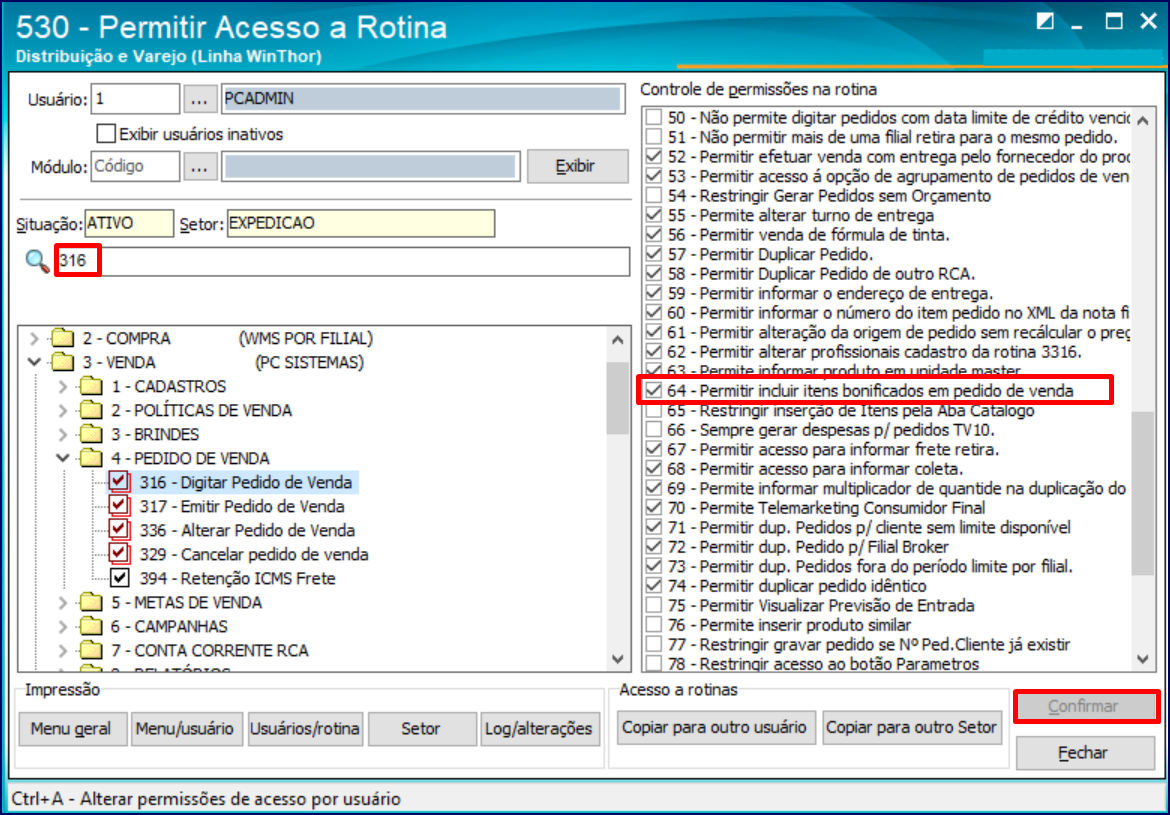Screen dimensions: 1170x815
Task: Enable permission 54 Restringir Gerar Pedidos checkbox
Action: click(654, 196)
